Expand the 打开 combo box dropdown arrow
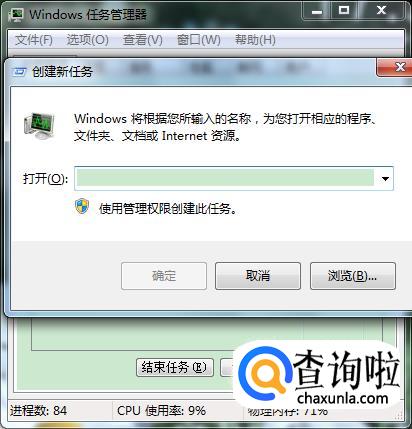The width and height of the screenshot is (412, 429). (x=385, y=179)
